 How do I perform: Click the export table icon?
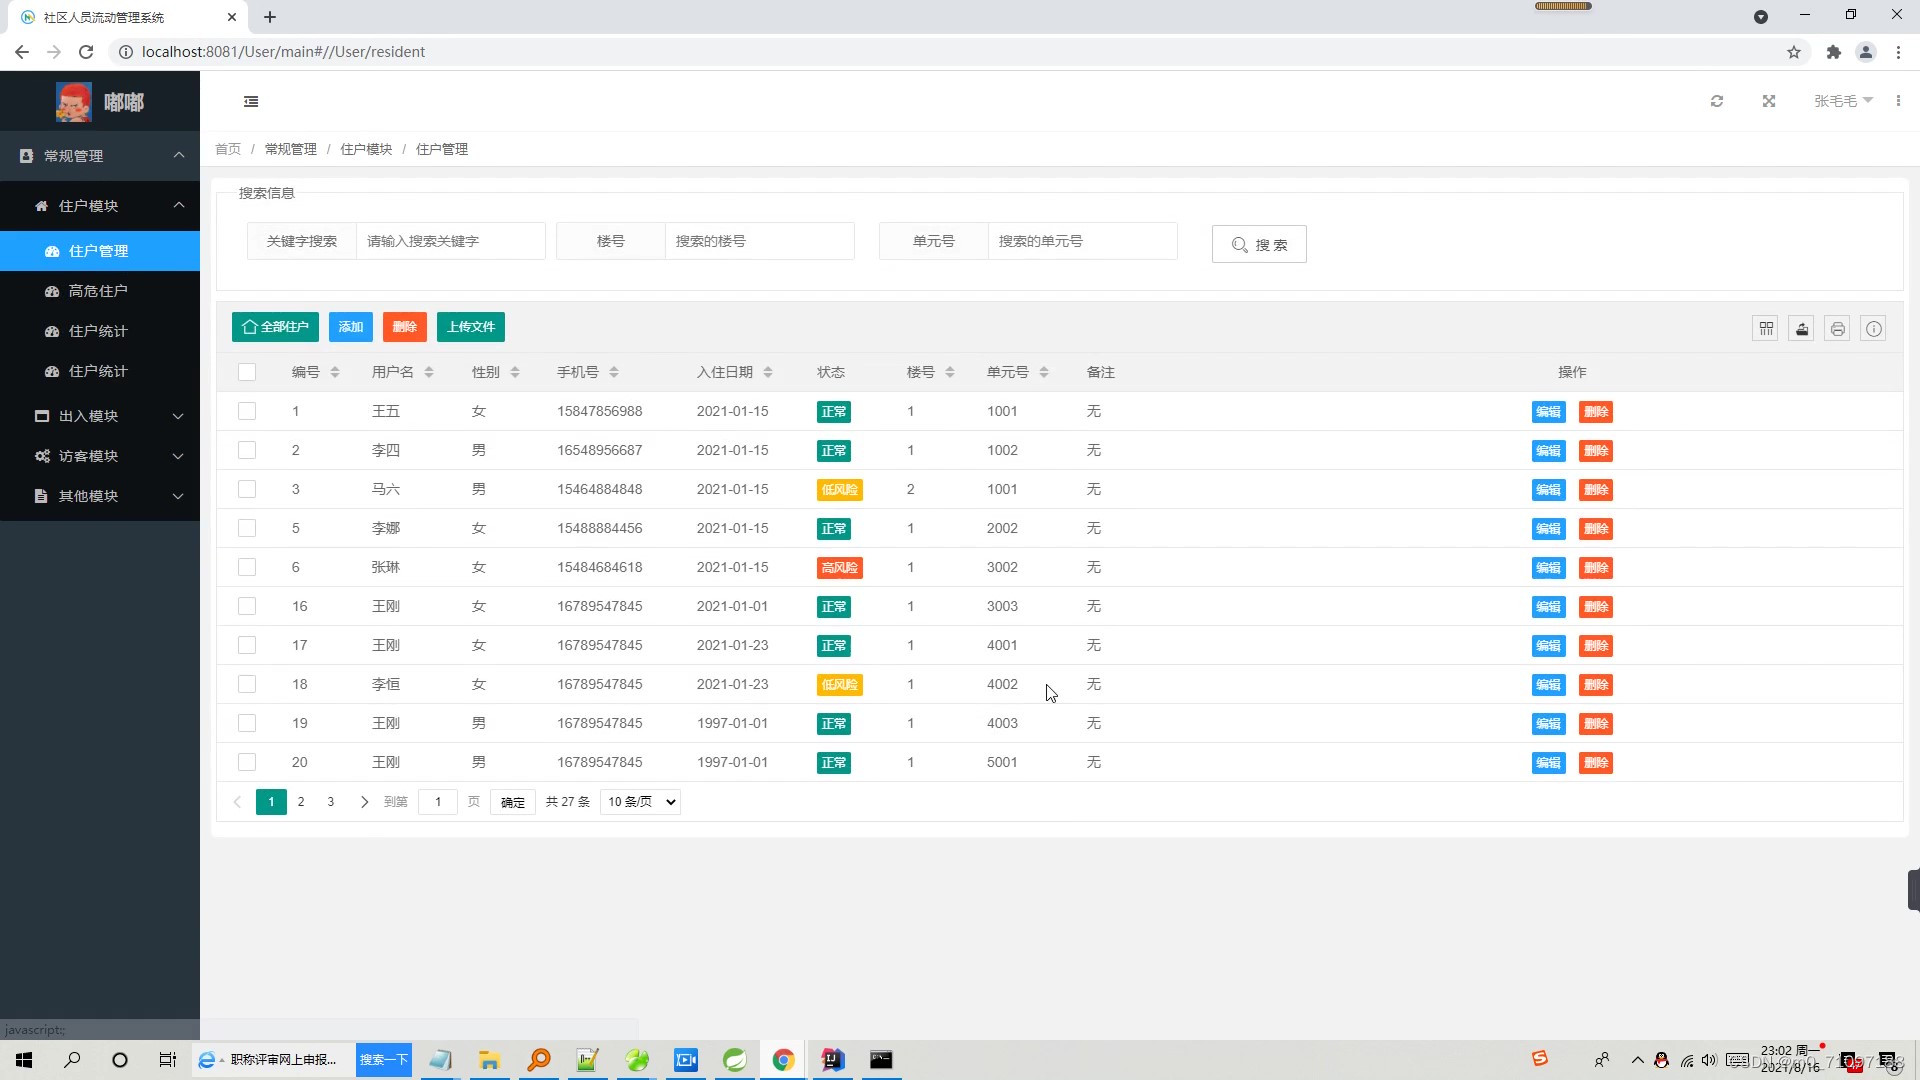pyautogui.click(x=1802, y=328)
